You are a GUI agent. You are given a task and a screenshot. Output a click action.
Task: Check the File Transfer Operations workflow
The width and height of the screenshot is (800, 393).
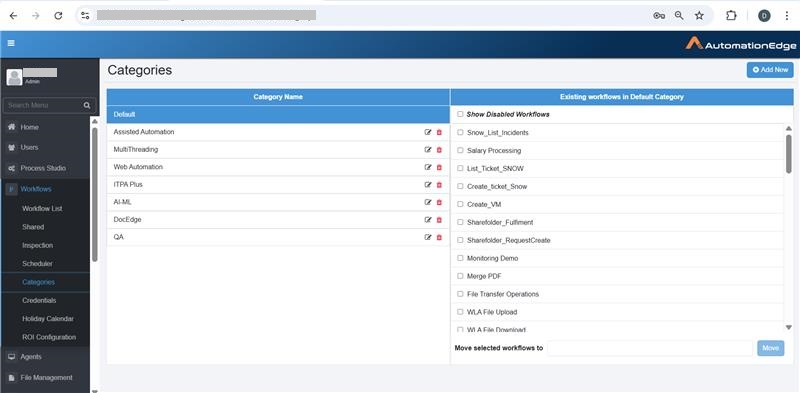point(460,294)
